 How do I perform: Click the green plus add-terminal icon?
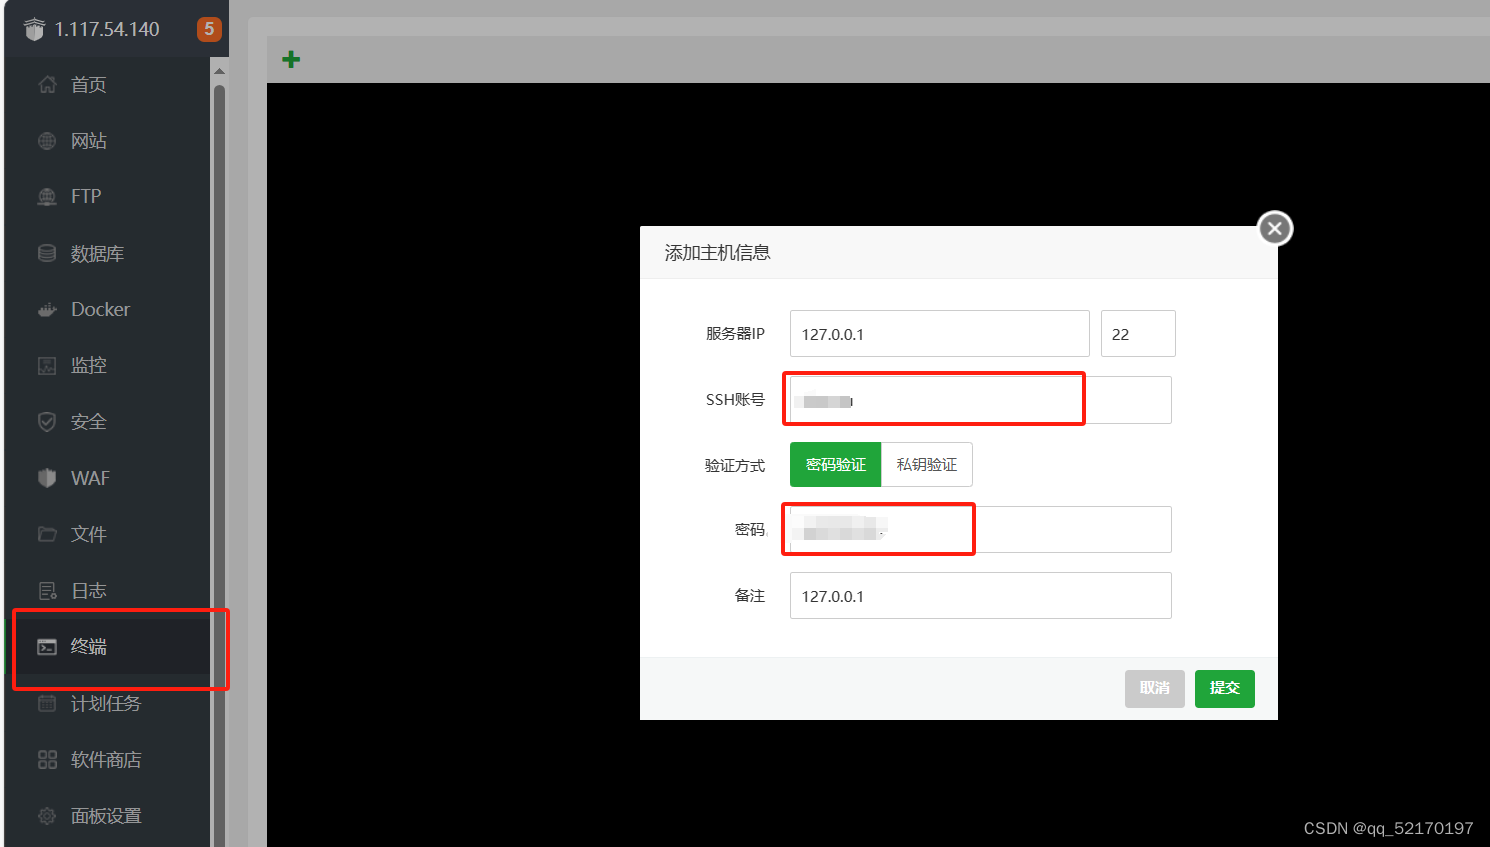291,60
